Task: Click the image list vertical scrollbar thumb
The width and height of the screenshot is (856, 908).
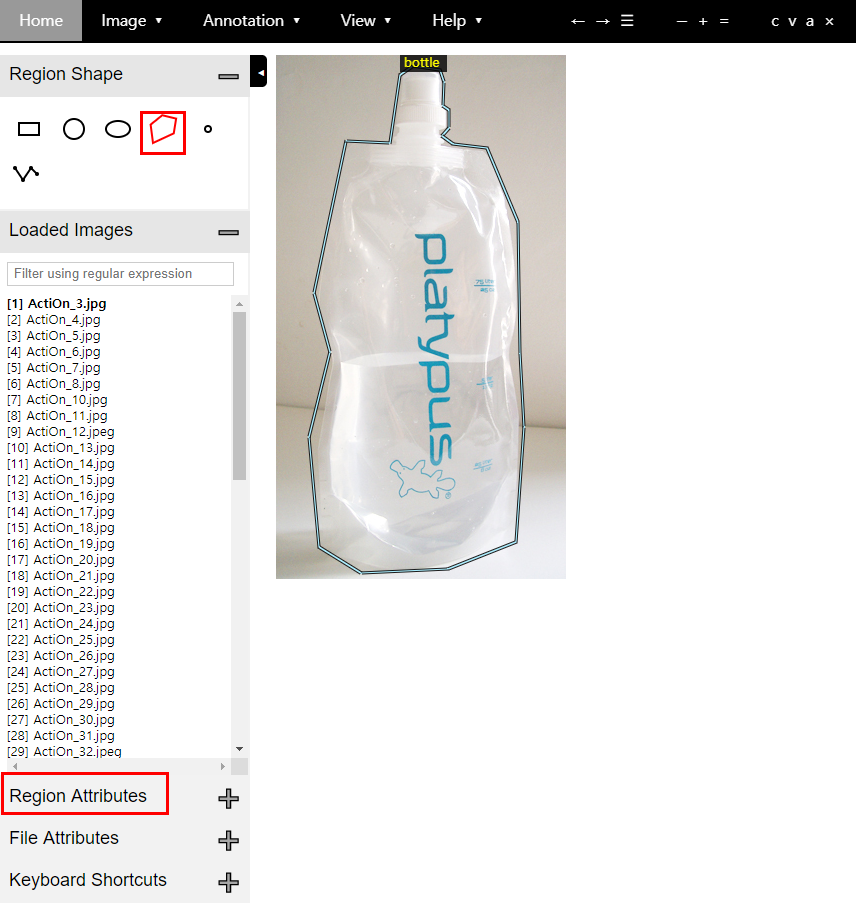Action: 239,396
